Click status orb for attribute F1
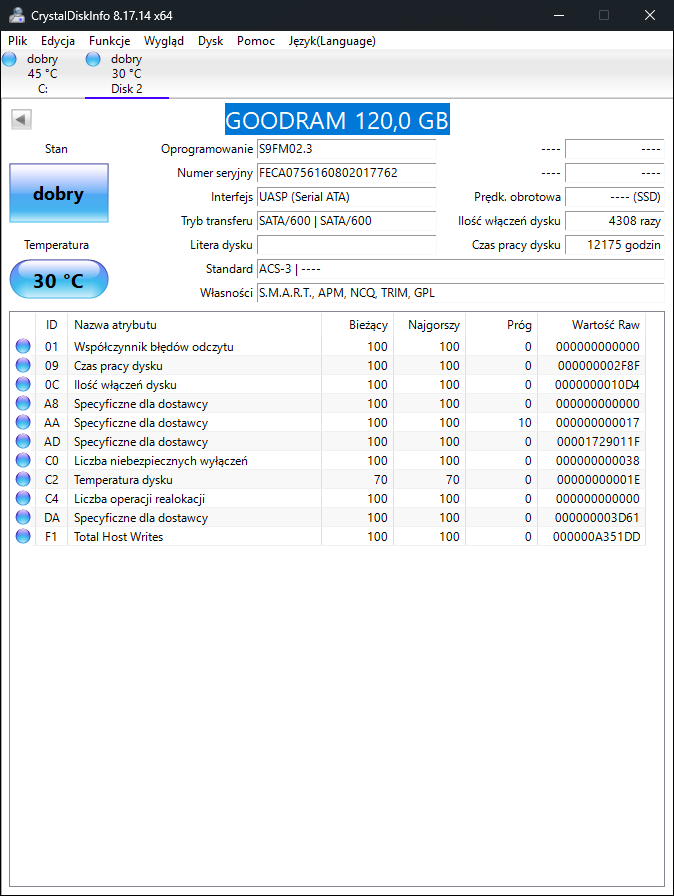The width and height of the screenshot is (674, 896). [23, 537]
